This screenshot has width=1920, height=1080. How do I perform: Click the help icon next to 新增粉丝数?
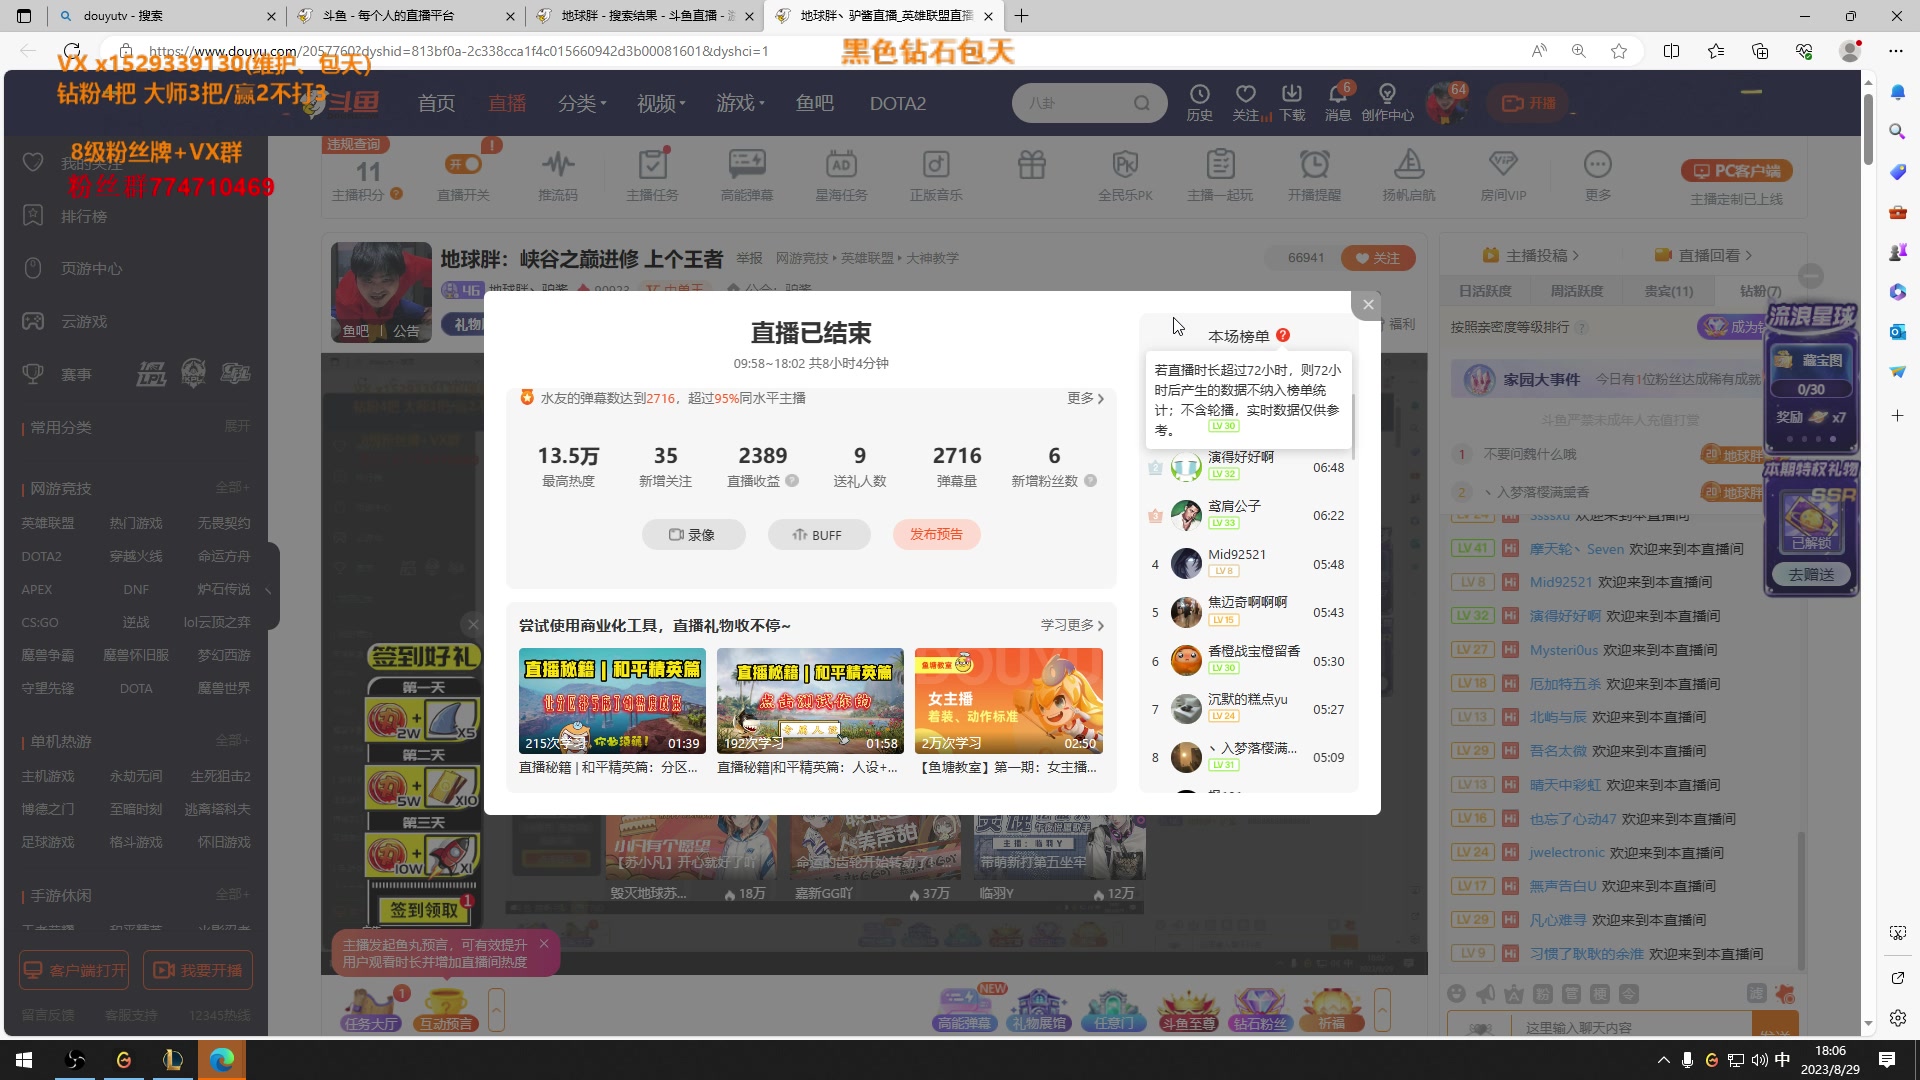coord(1091,481)
